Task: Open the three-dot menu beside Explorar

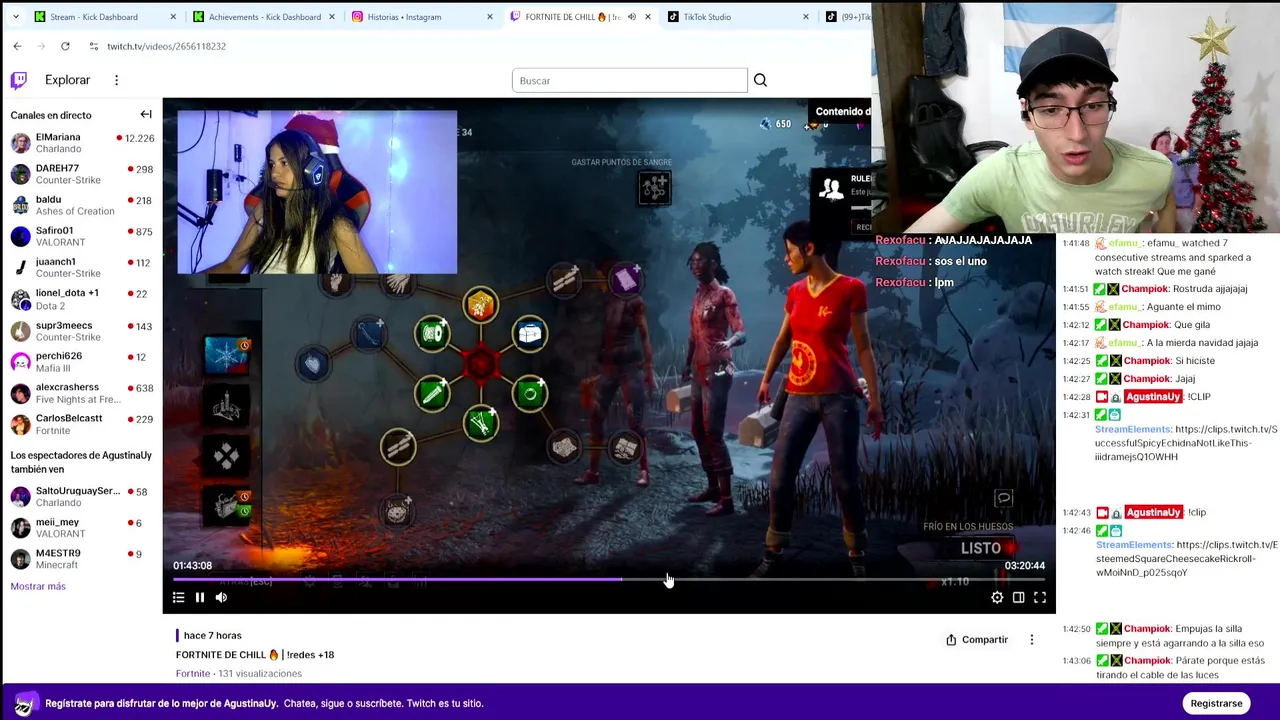Action: click(x=116, y=80)
